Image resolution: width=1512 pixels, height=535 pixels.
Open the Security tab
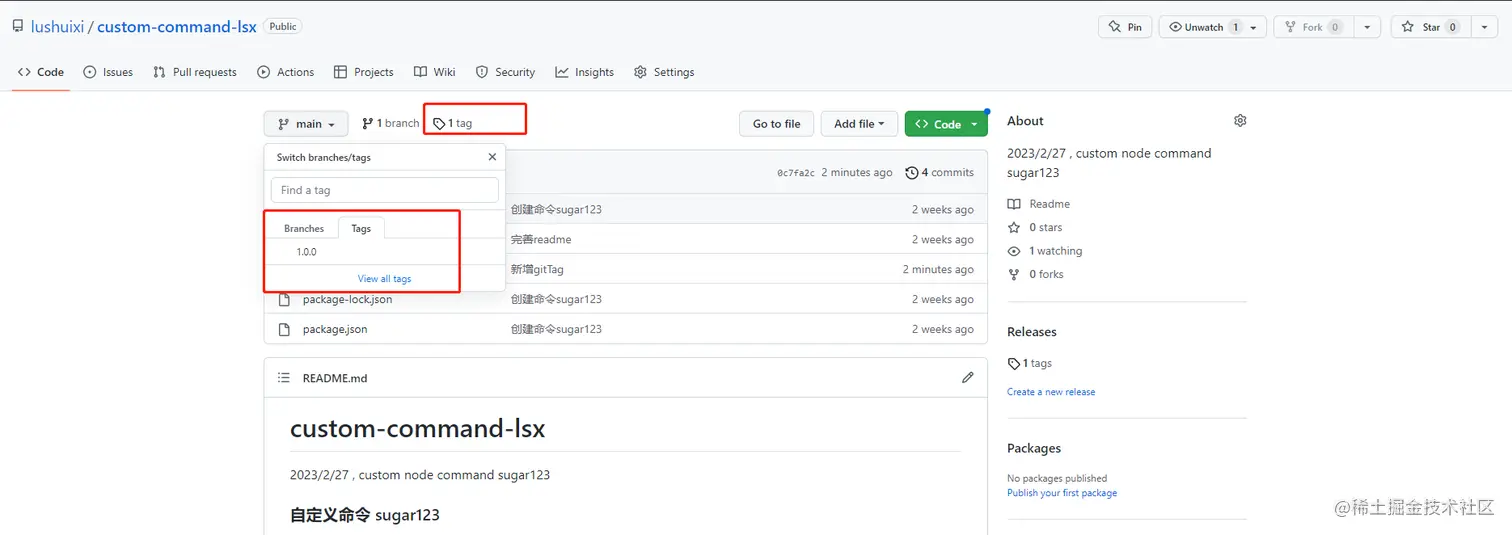(x=506, y=72)
